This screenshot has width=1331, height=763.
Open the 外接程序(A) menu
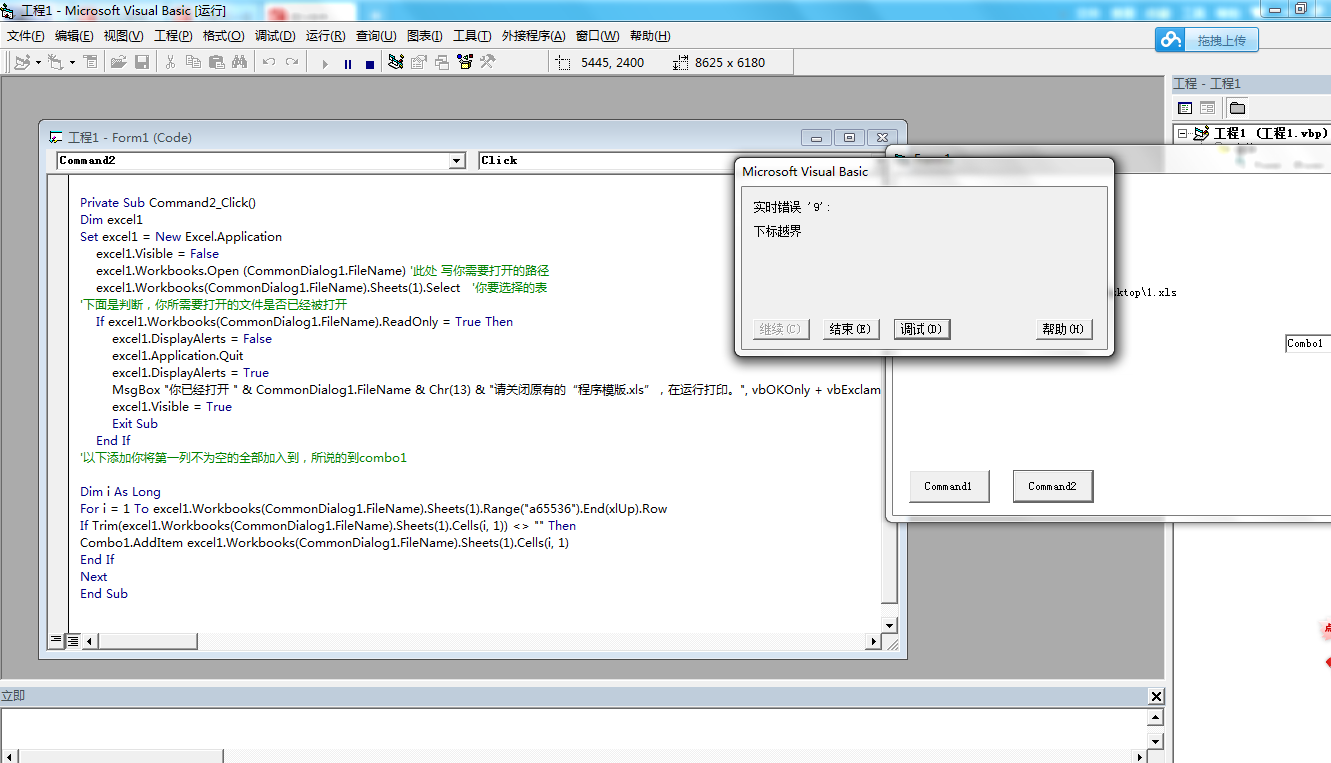pyautogui.click(x=533, y=36)
